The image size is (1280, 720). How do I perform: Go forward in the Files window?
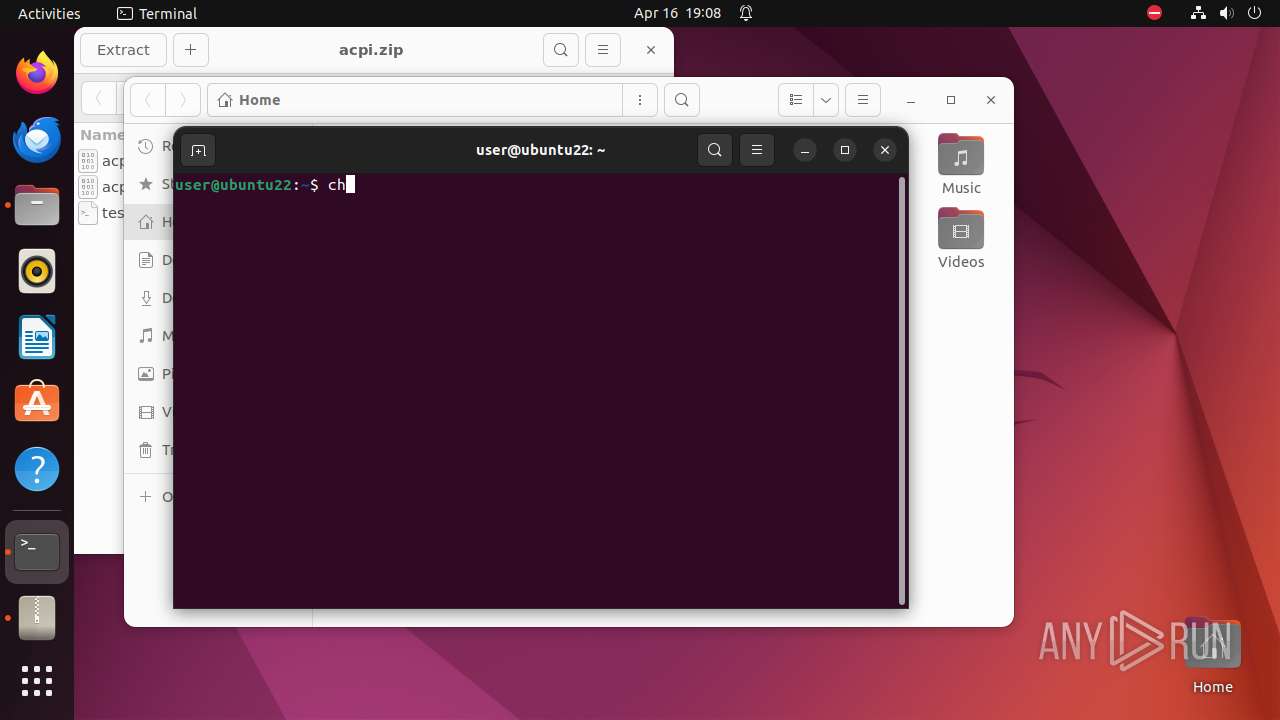(182, 100)
